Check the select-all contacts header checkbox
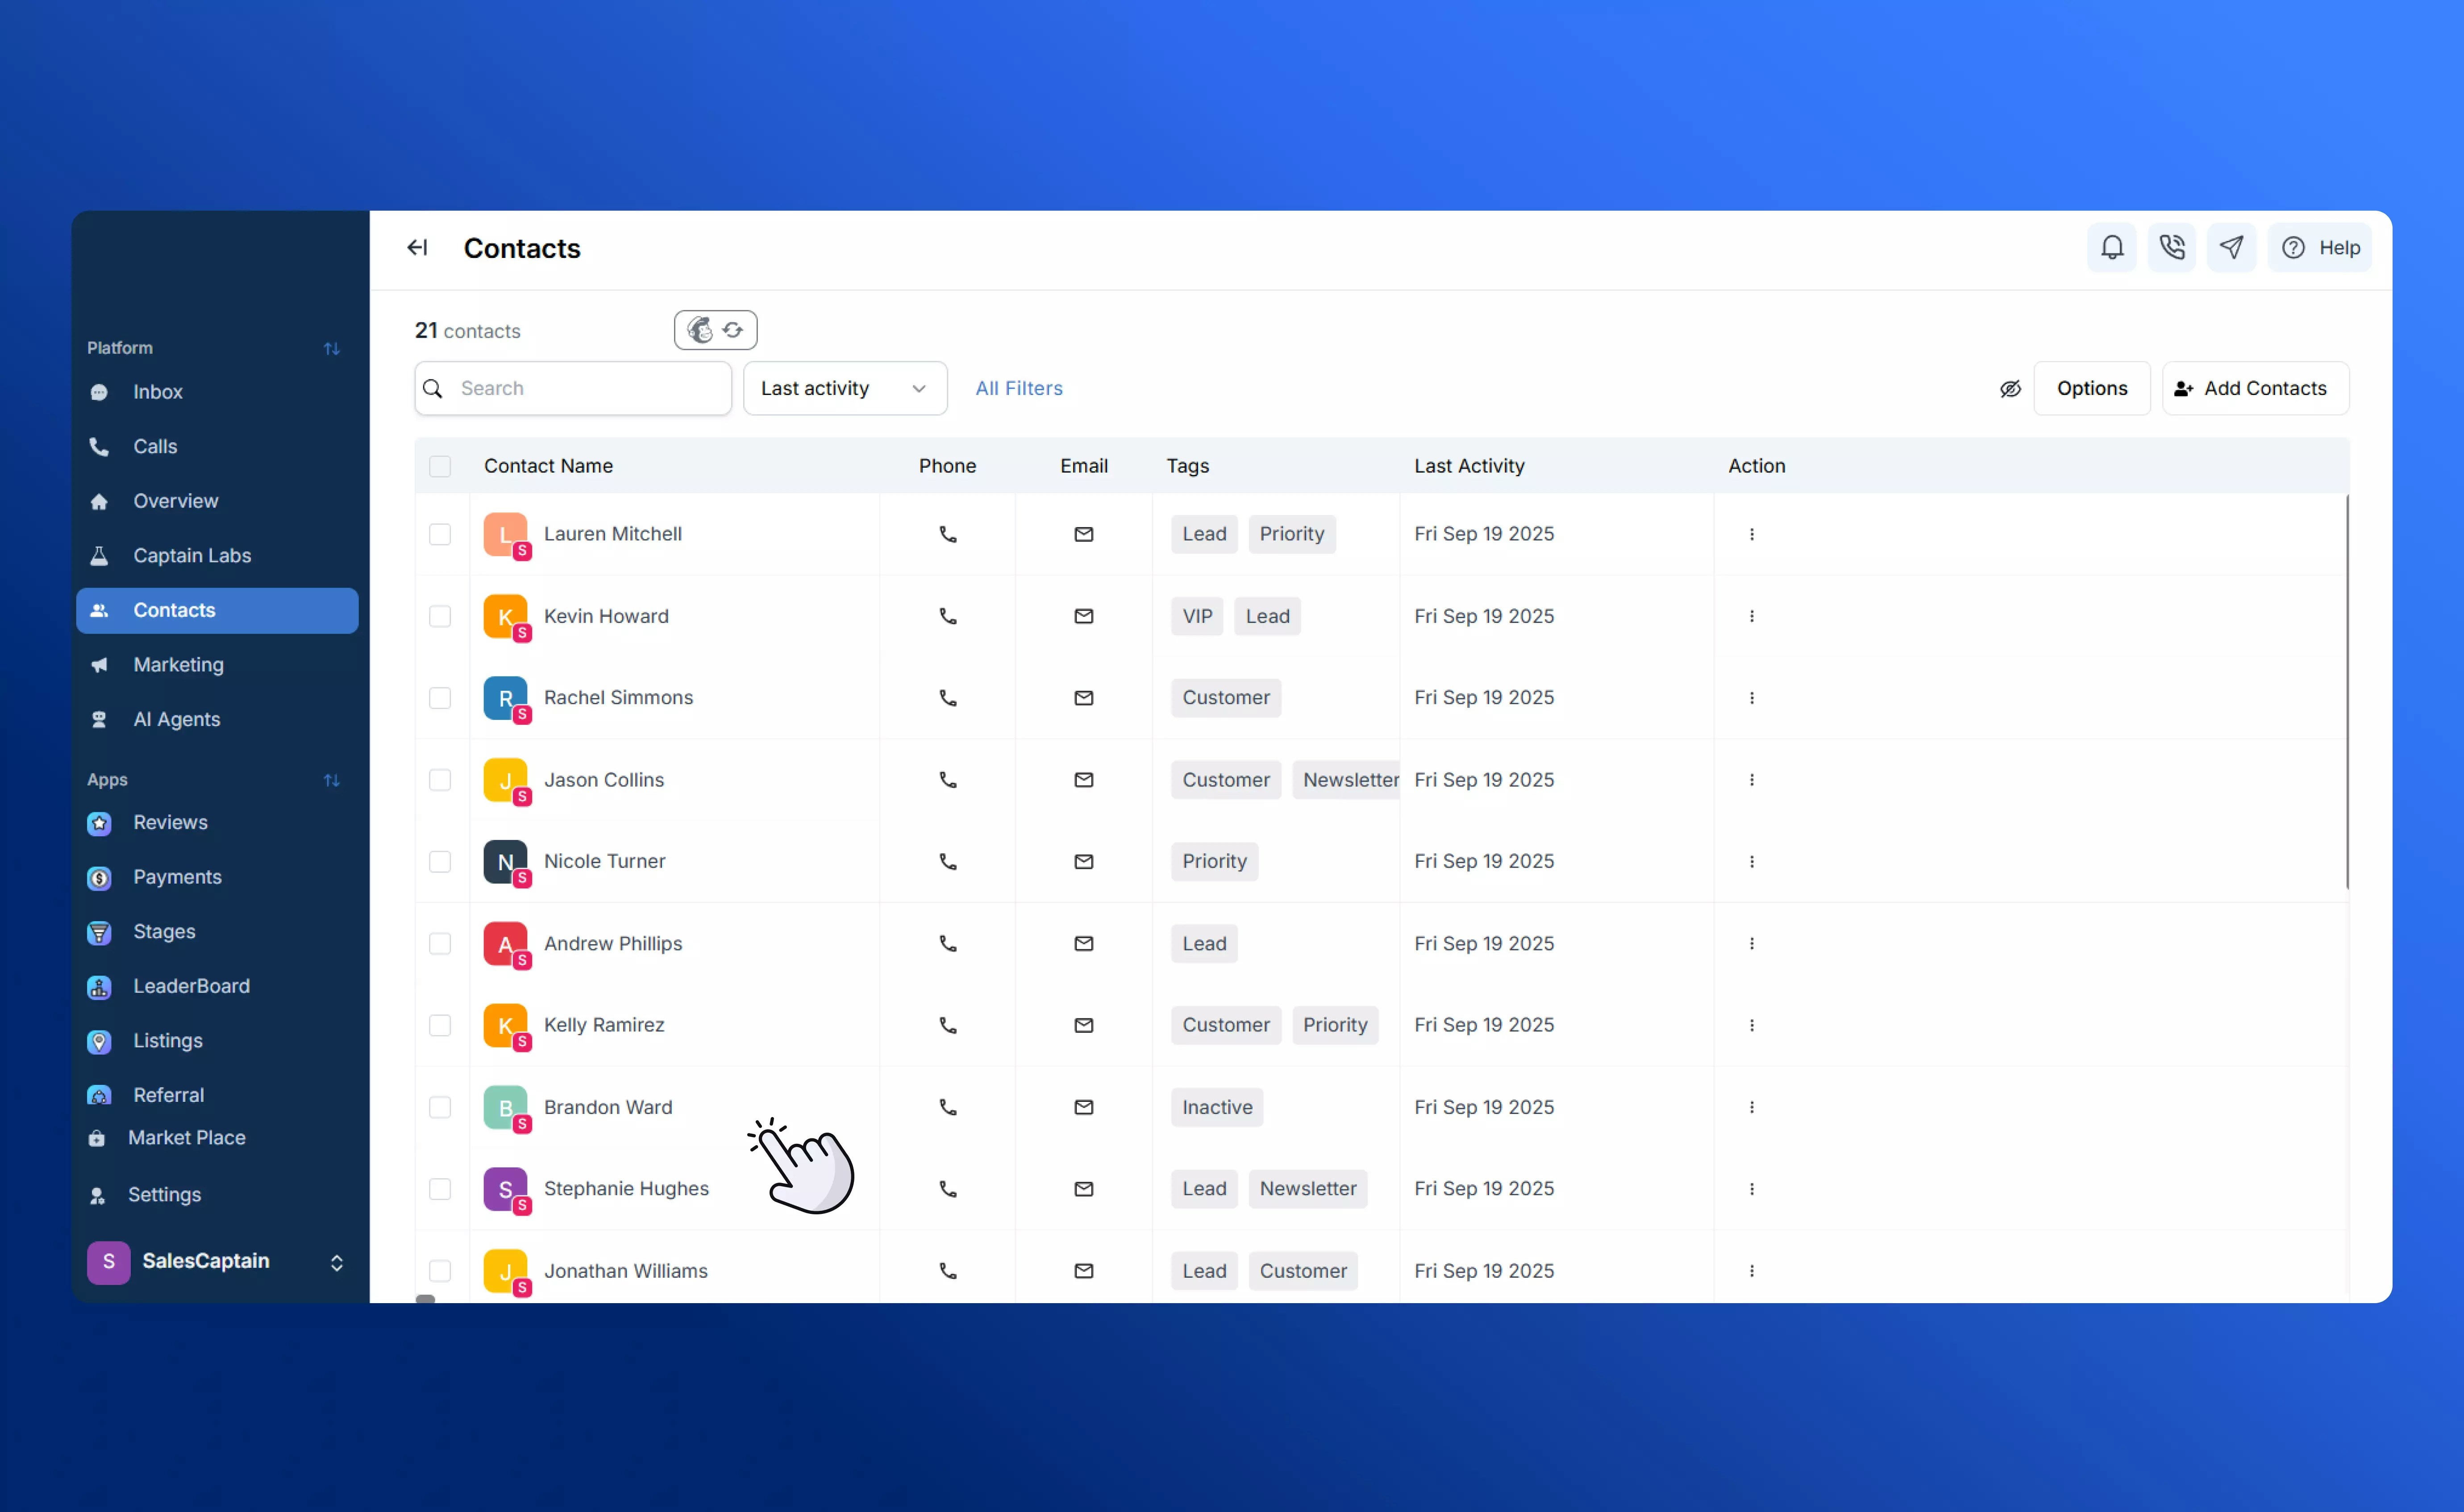The width and height of the screenshot is (2464, 1512). pos(440,466)
